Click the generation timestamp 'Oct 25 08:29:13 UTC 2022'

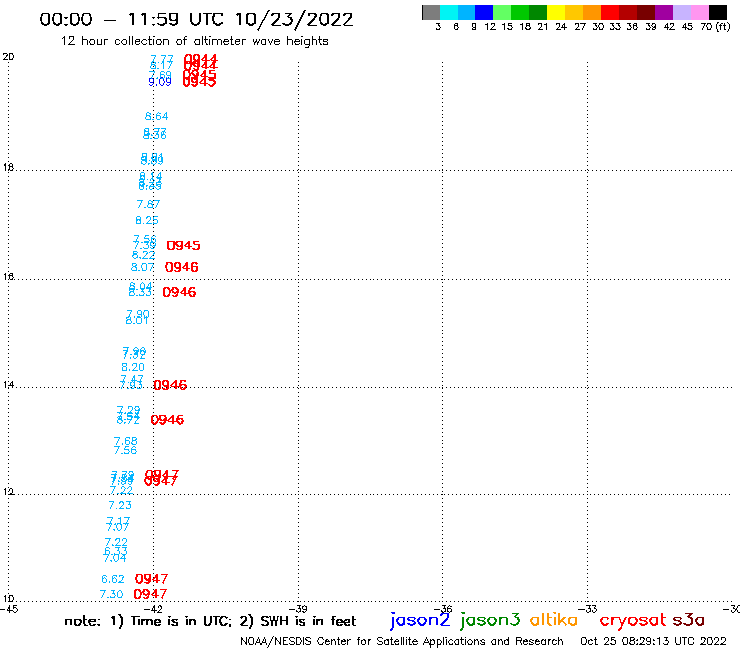click(x=653, y=641)
